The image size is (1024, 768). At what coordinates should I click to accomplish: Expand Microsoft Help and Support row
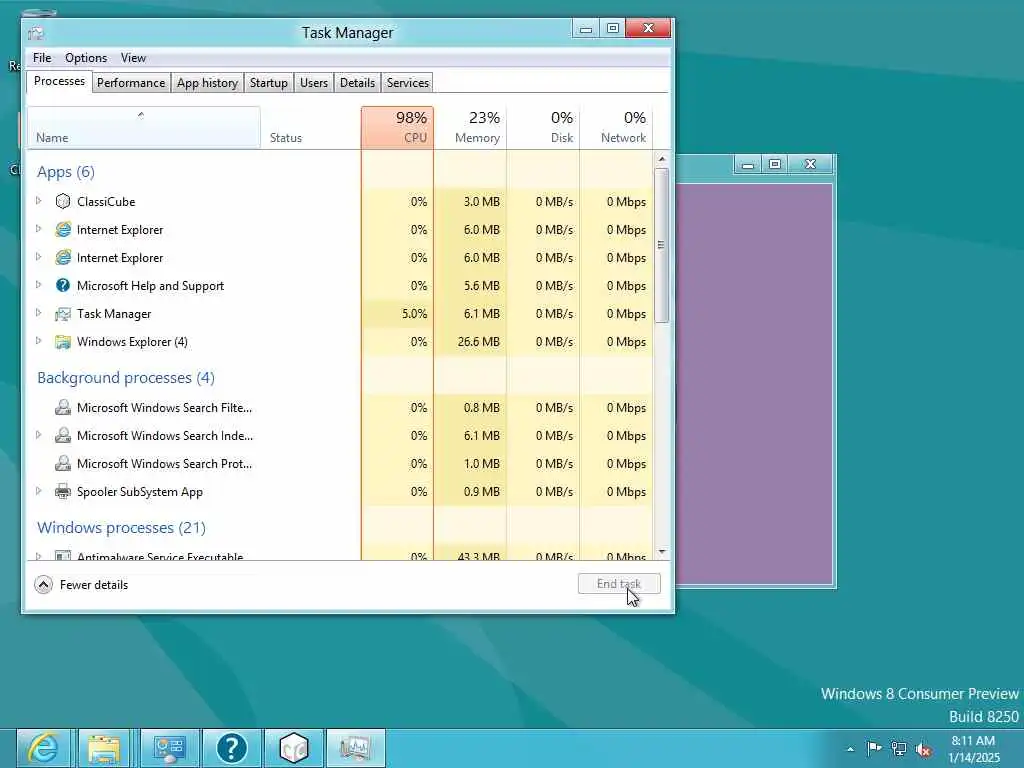coord(39,285)
